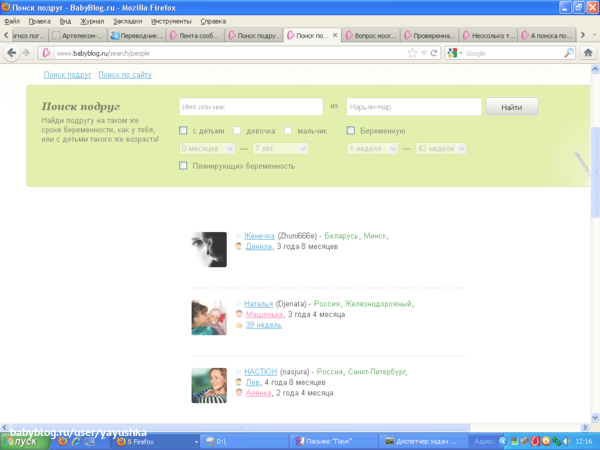The height and width of the screenshot is (450, 600).
Task: Enable the 'с детьми' checkbox
Action: click(x=183, y=131)
